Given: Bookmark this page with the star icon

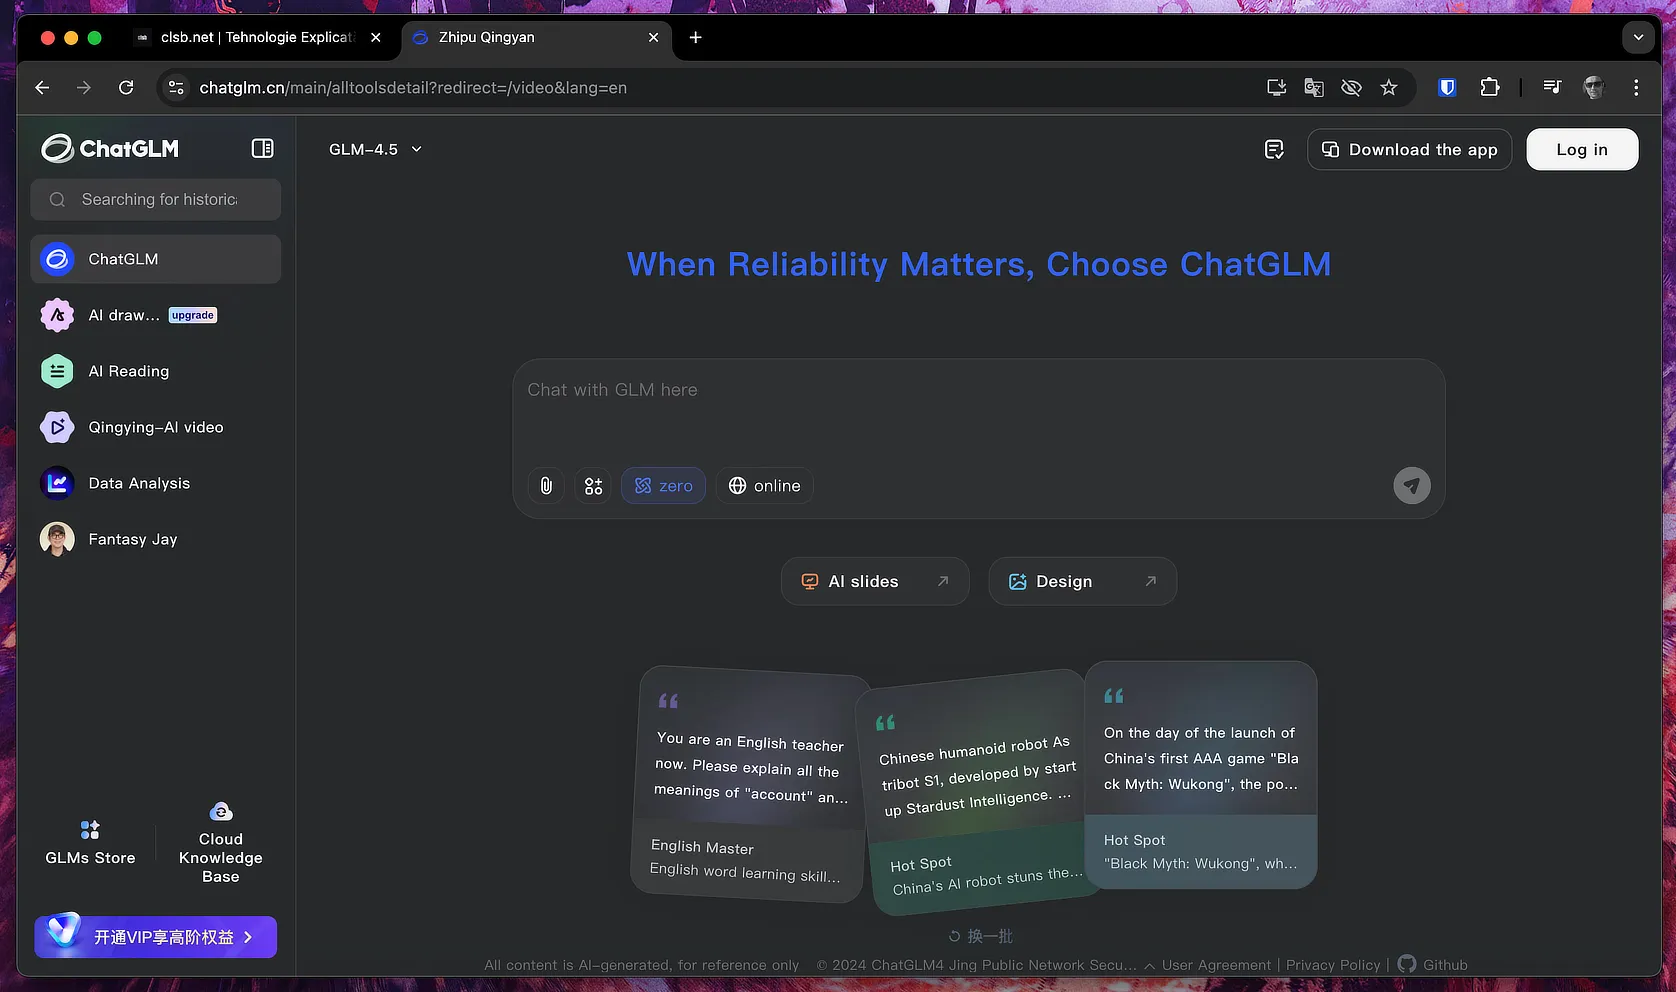Looking at the screenshot, I should (1389, 88).
